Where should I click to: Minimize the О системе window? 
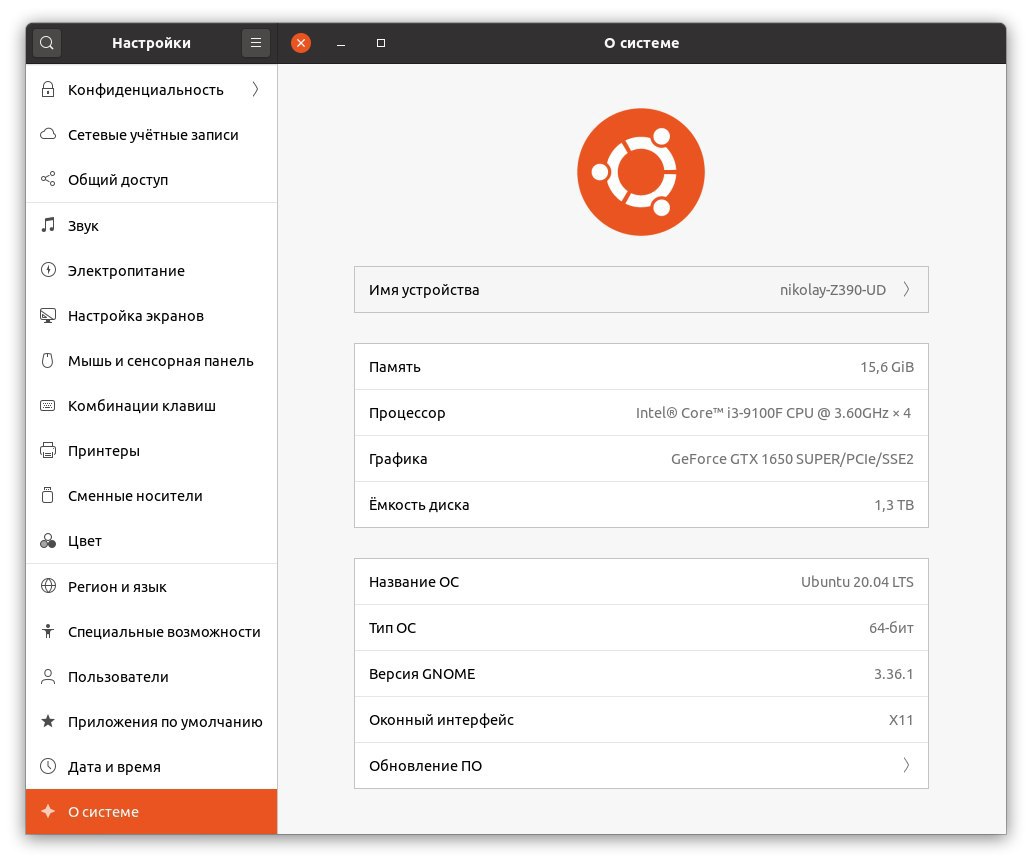(341, 43)
